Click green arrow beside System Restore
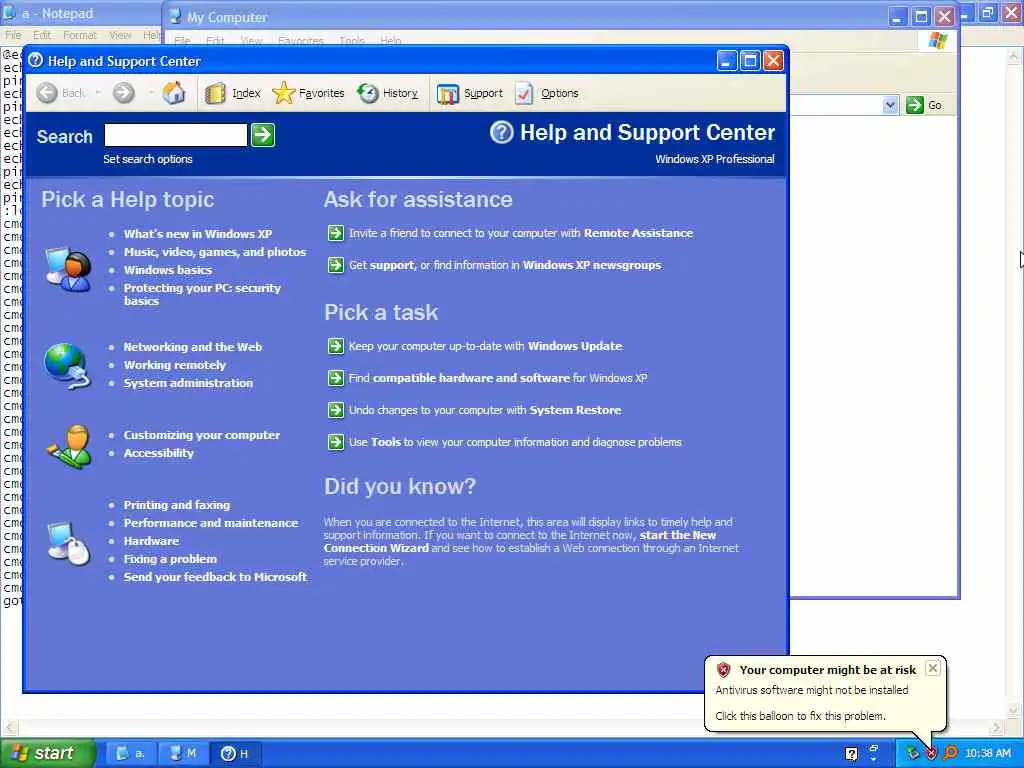 click(x=336, y=410)
